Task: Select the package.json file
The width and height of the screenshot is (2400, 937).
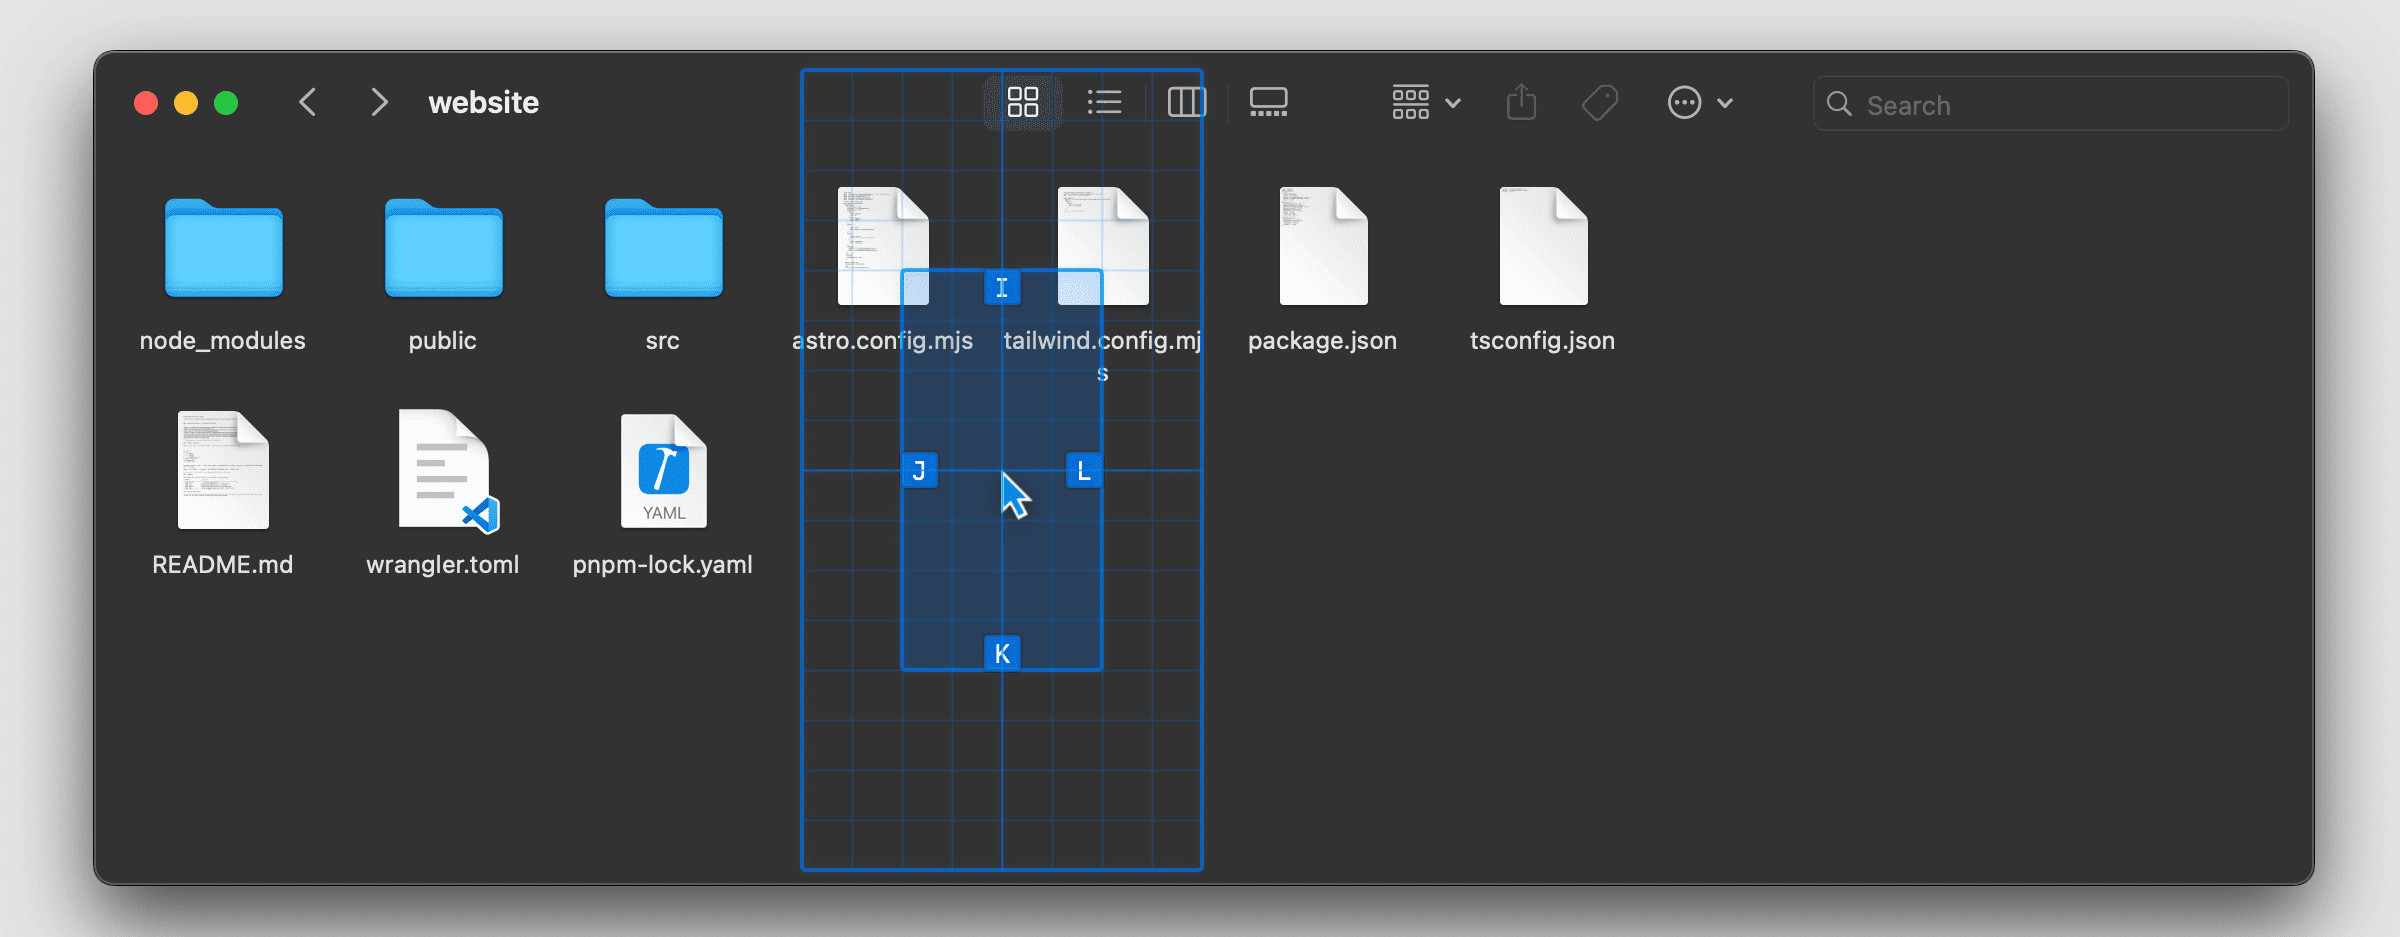Action: tap(1323, 247)
